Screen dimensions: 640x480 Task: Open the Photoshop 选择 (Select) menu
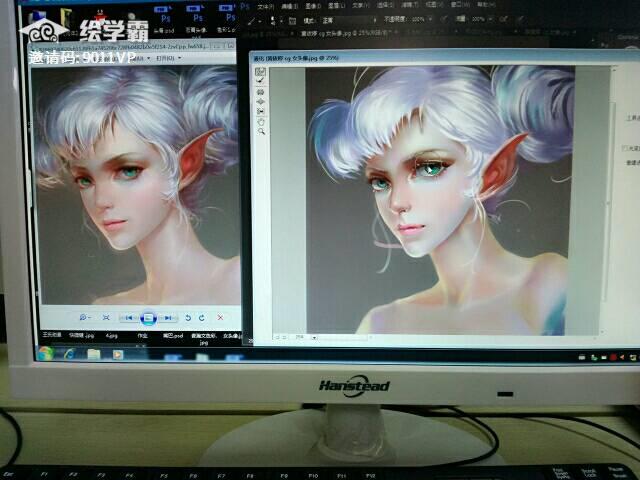point(384,5)
